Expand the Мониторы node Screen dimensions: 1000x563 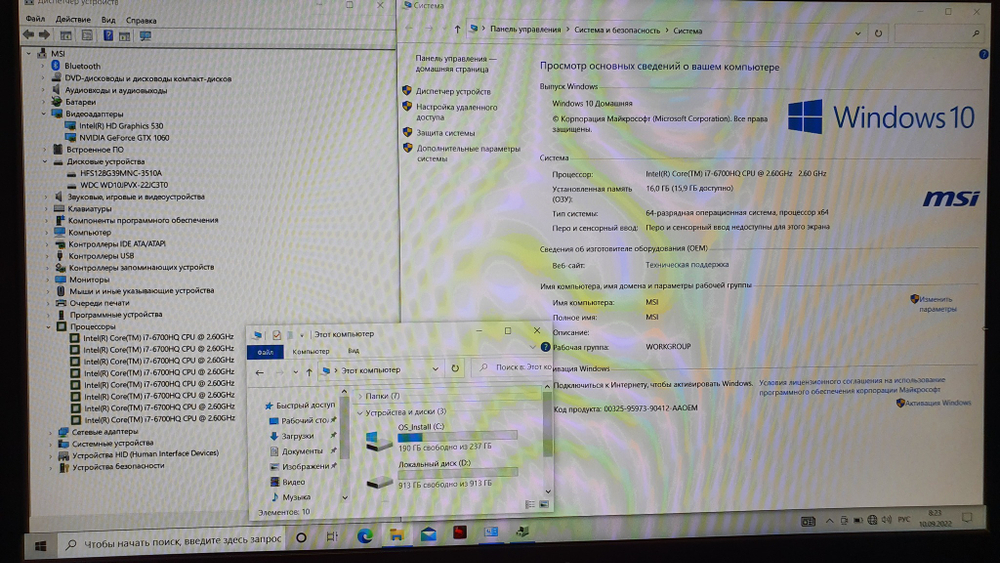pyautogui.click(x=48, y=279)
